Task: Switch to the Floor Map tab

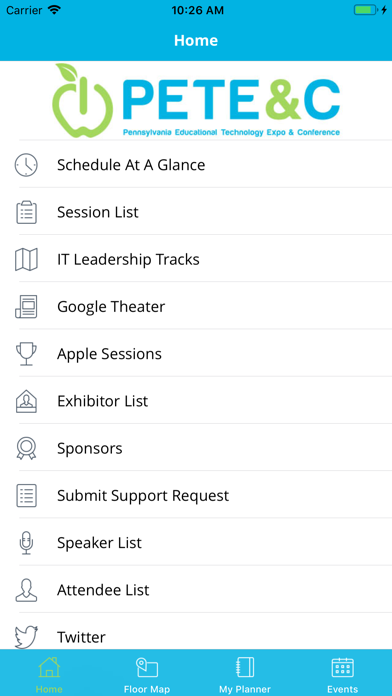Action: click(147, 674)
